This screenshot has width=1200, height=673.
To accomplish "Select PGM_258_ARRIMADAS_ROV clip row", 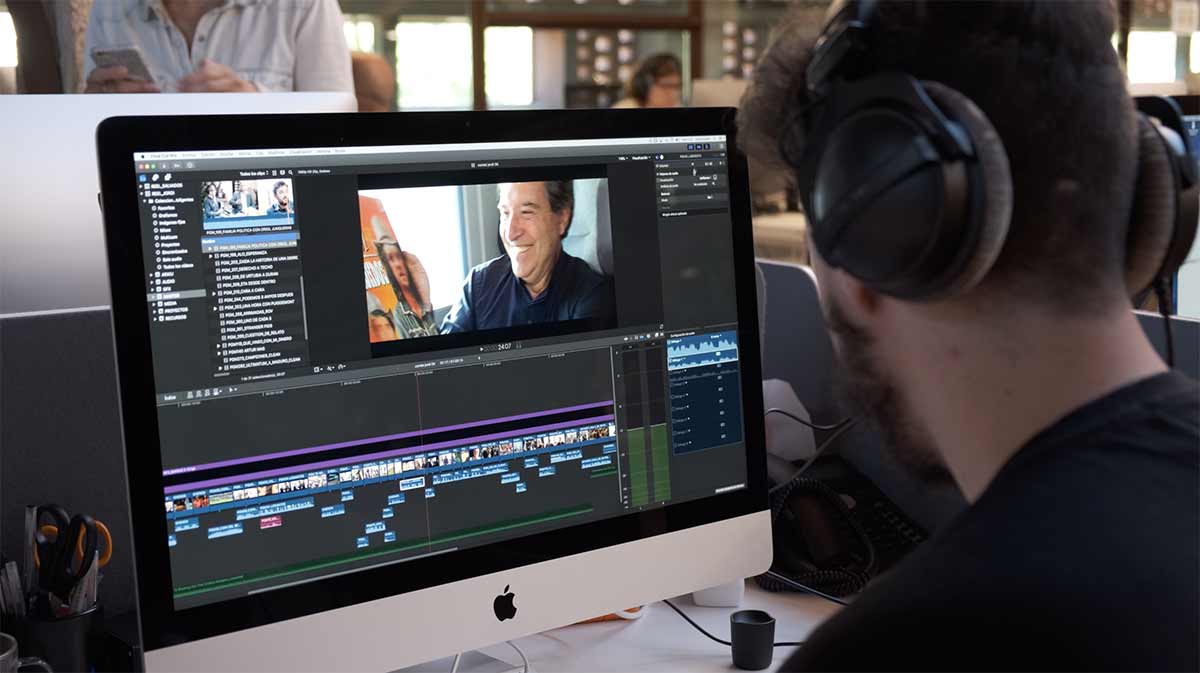I will (247, 312).
